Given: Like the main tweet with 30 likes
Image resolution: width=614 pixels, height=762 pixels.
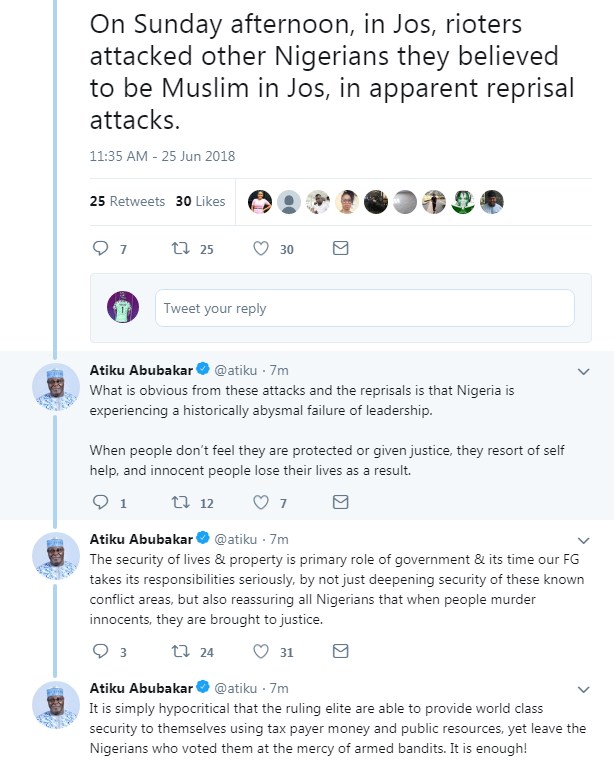Looking at the screenshot, I should pyautogui.click(x=261, y=248).
